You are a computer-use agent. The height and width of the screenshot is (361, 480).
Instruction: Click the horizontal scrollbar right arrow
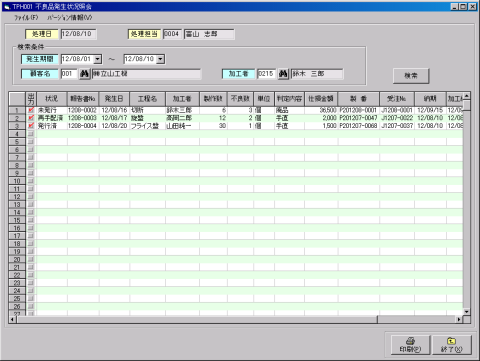[x=459, y=319]
